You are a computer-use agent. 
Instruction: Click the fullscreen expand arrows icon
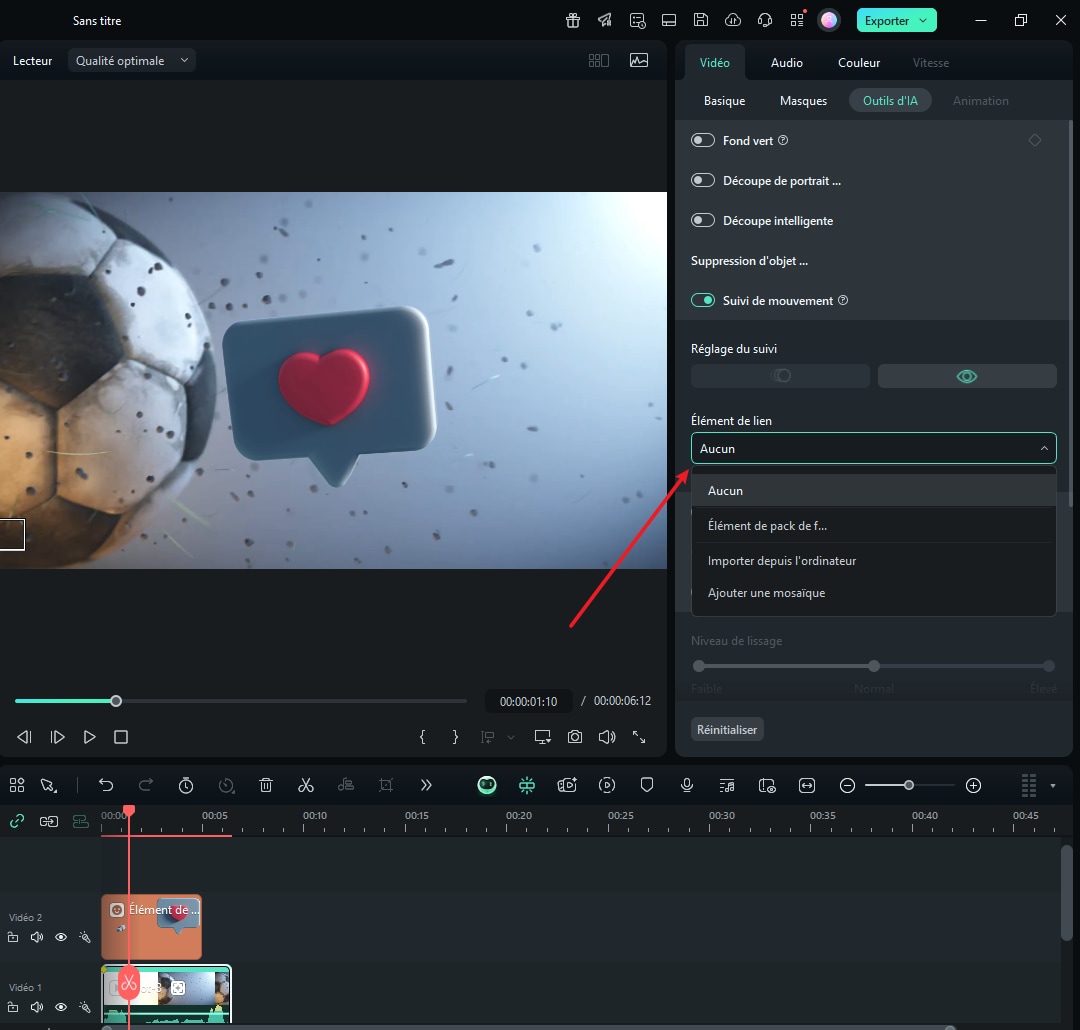[x=639, y=737]
